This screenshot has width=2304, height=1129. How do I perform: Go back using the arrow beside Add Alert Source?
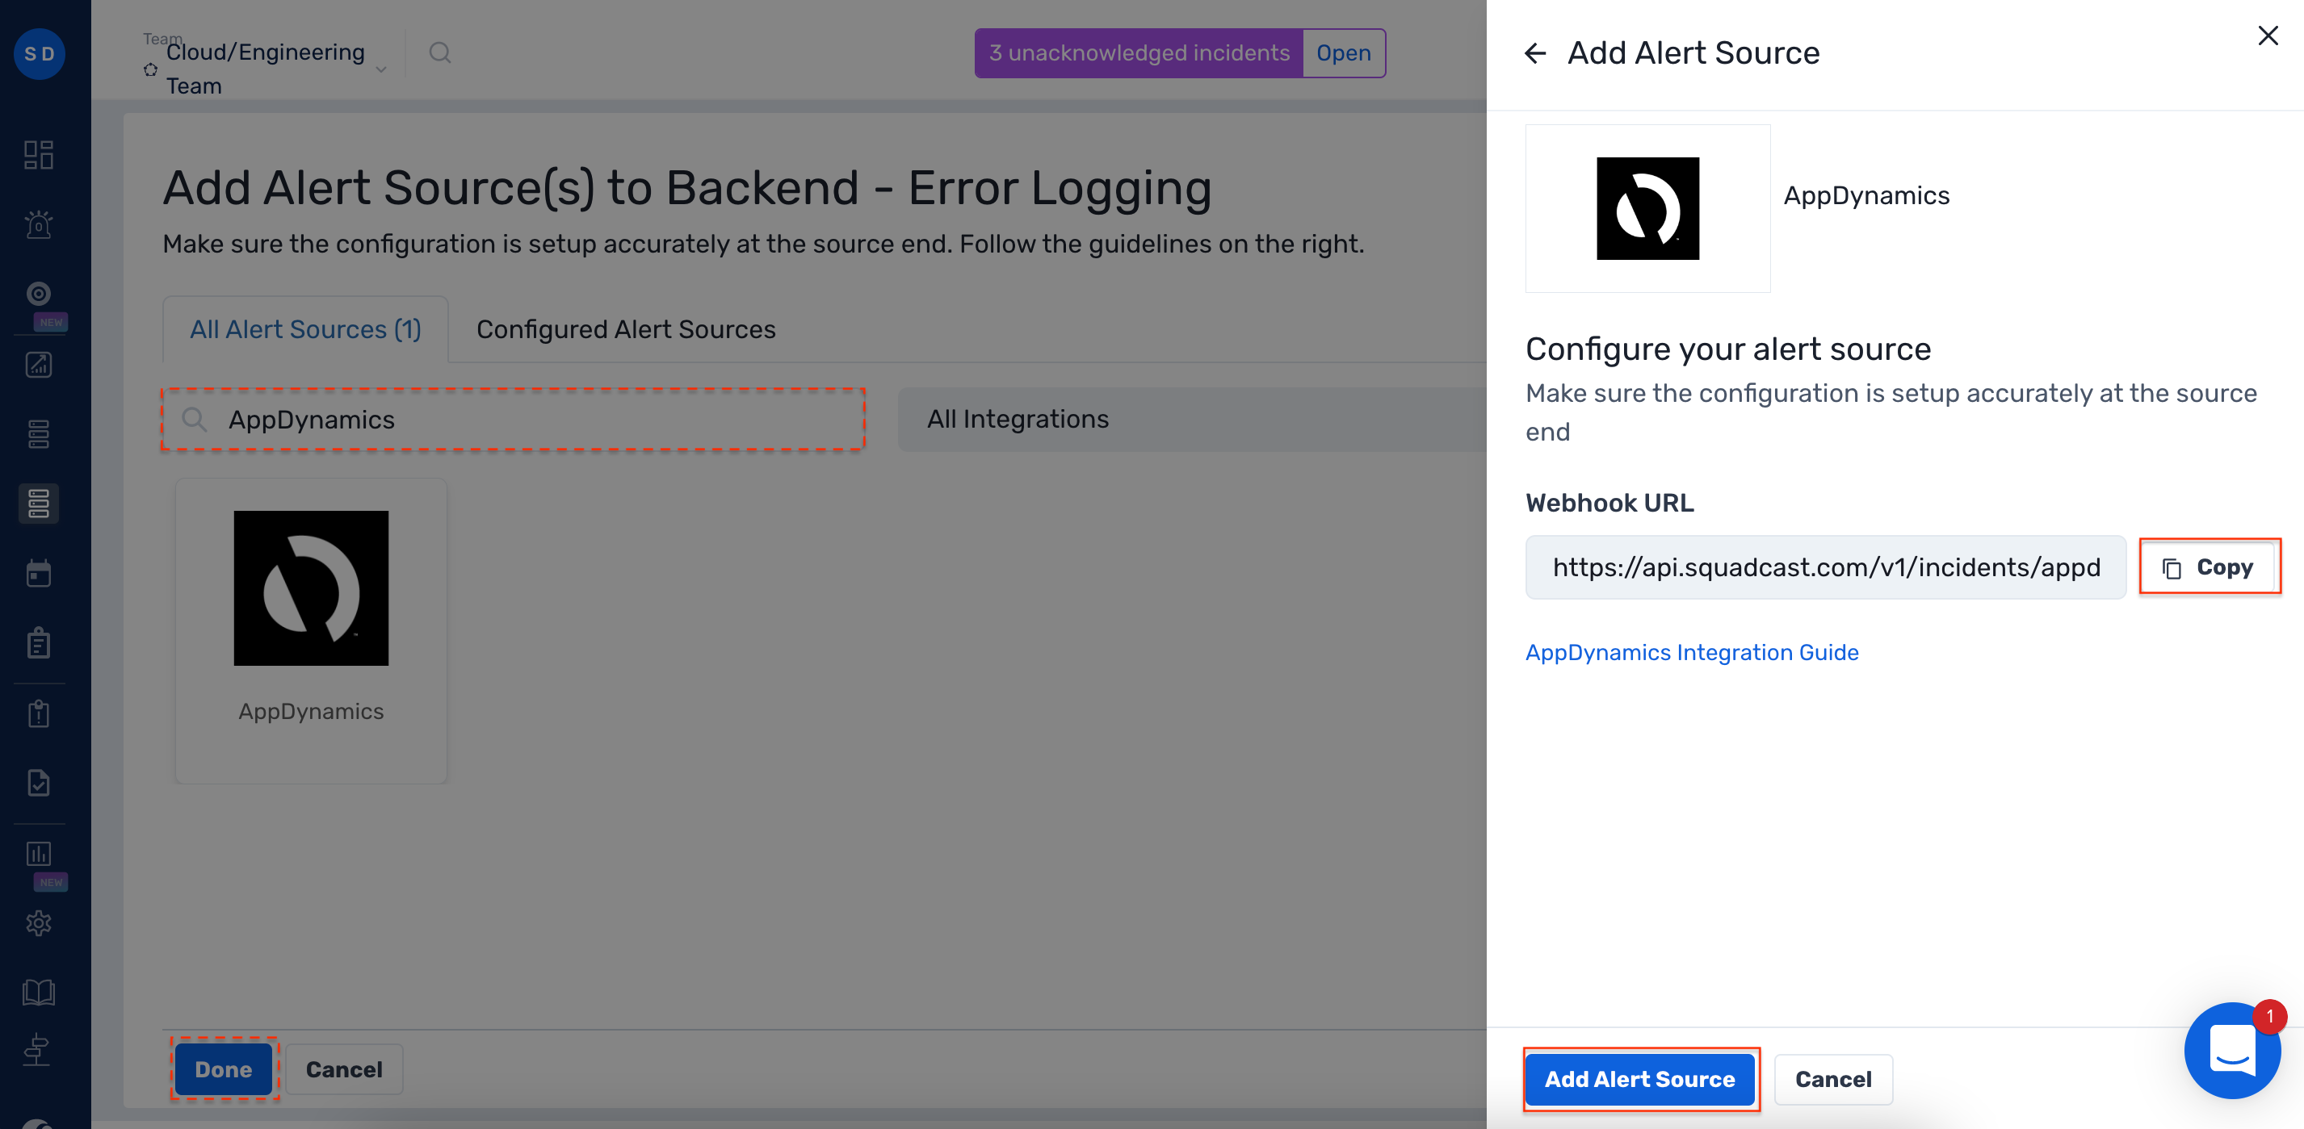(1535, 53)
